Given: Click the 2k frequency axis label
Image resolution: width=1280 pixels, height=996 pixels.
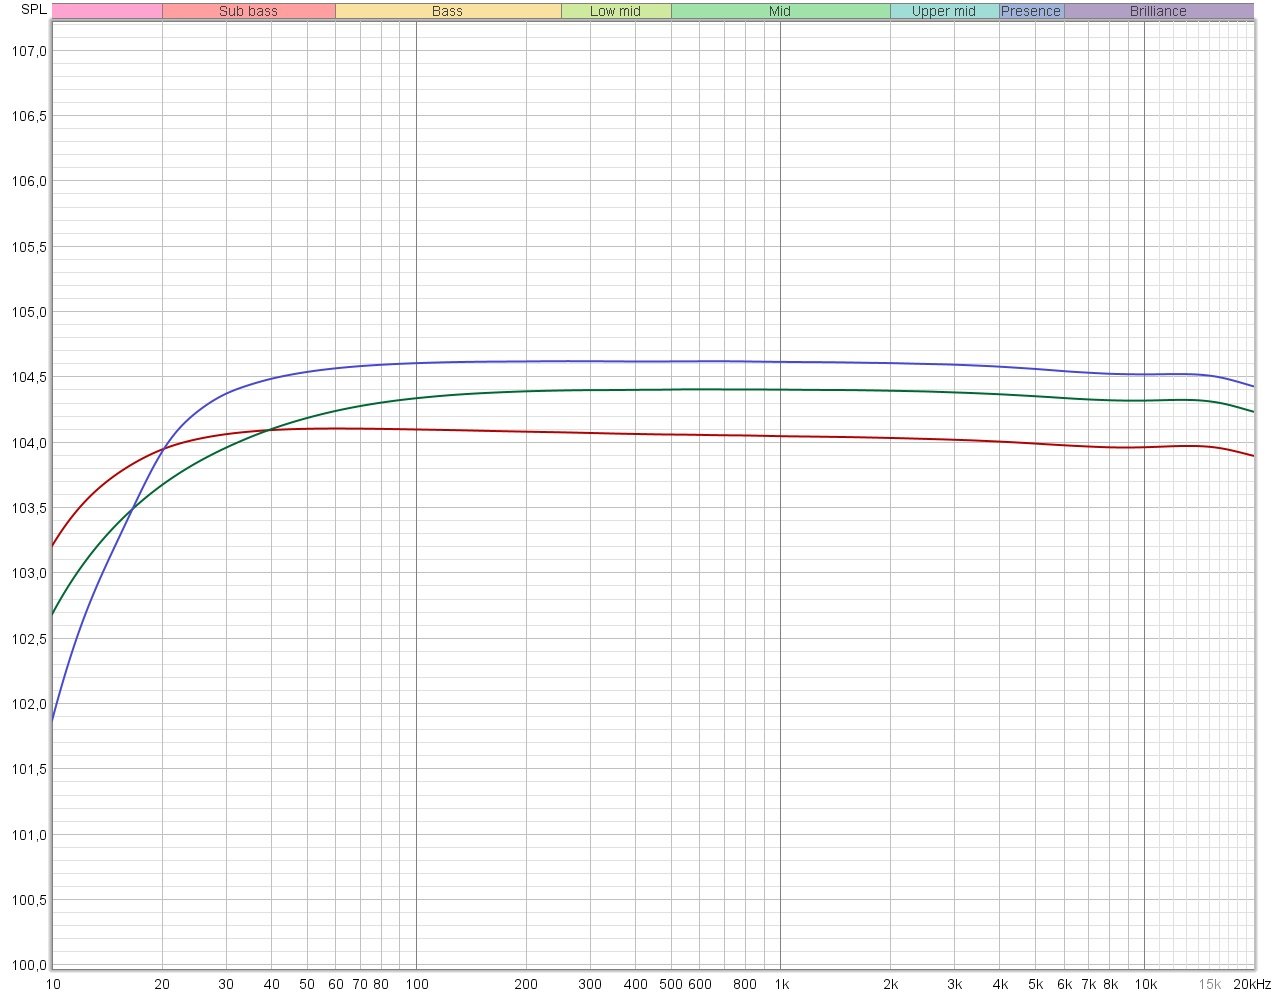Looking at the screenshot, I should 890,984.
